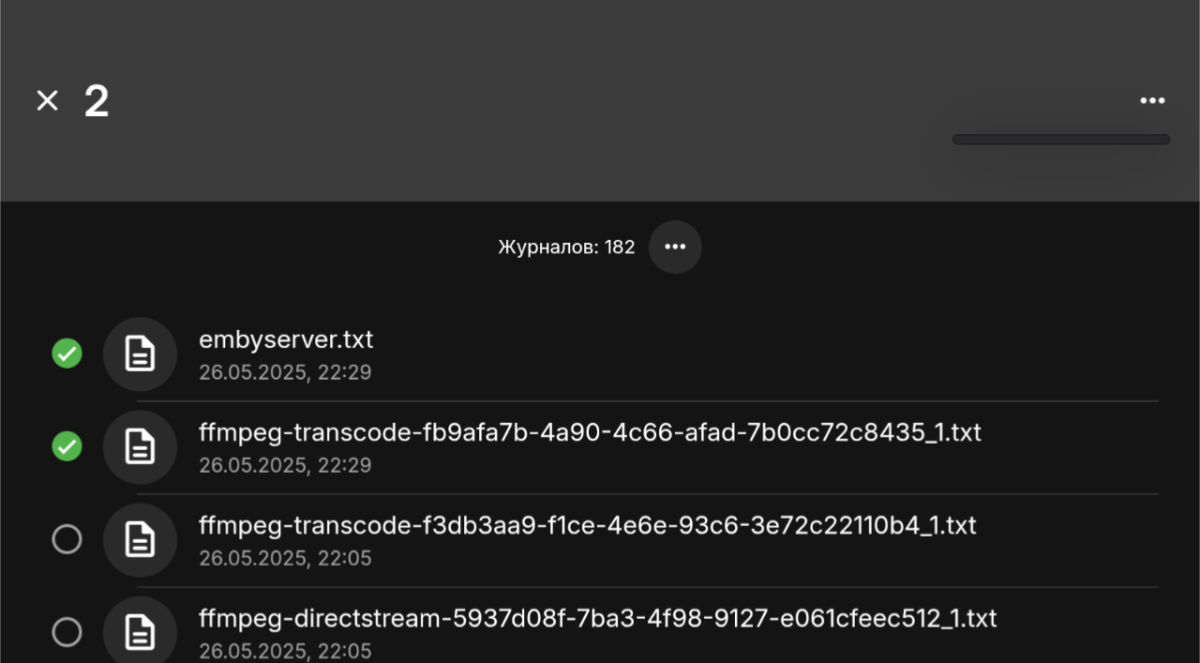This screenshot has height=663, width=1200.
Task: Check the circle next to the directstream log
Action: tap(66, 630)
